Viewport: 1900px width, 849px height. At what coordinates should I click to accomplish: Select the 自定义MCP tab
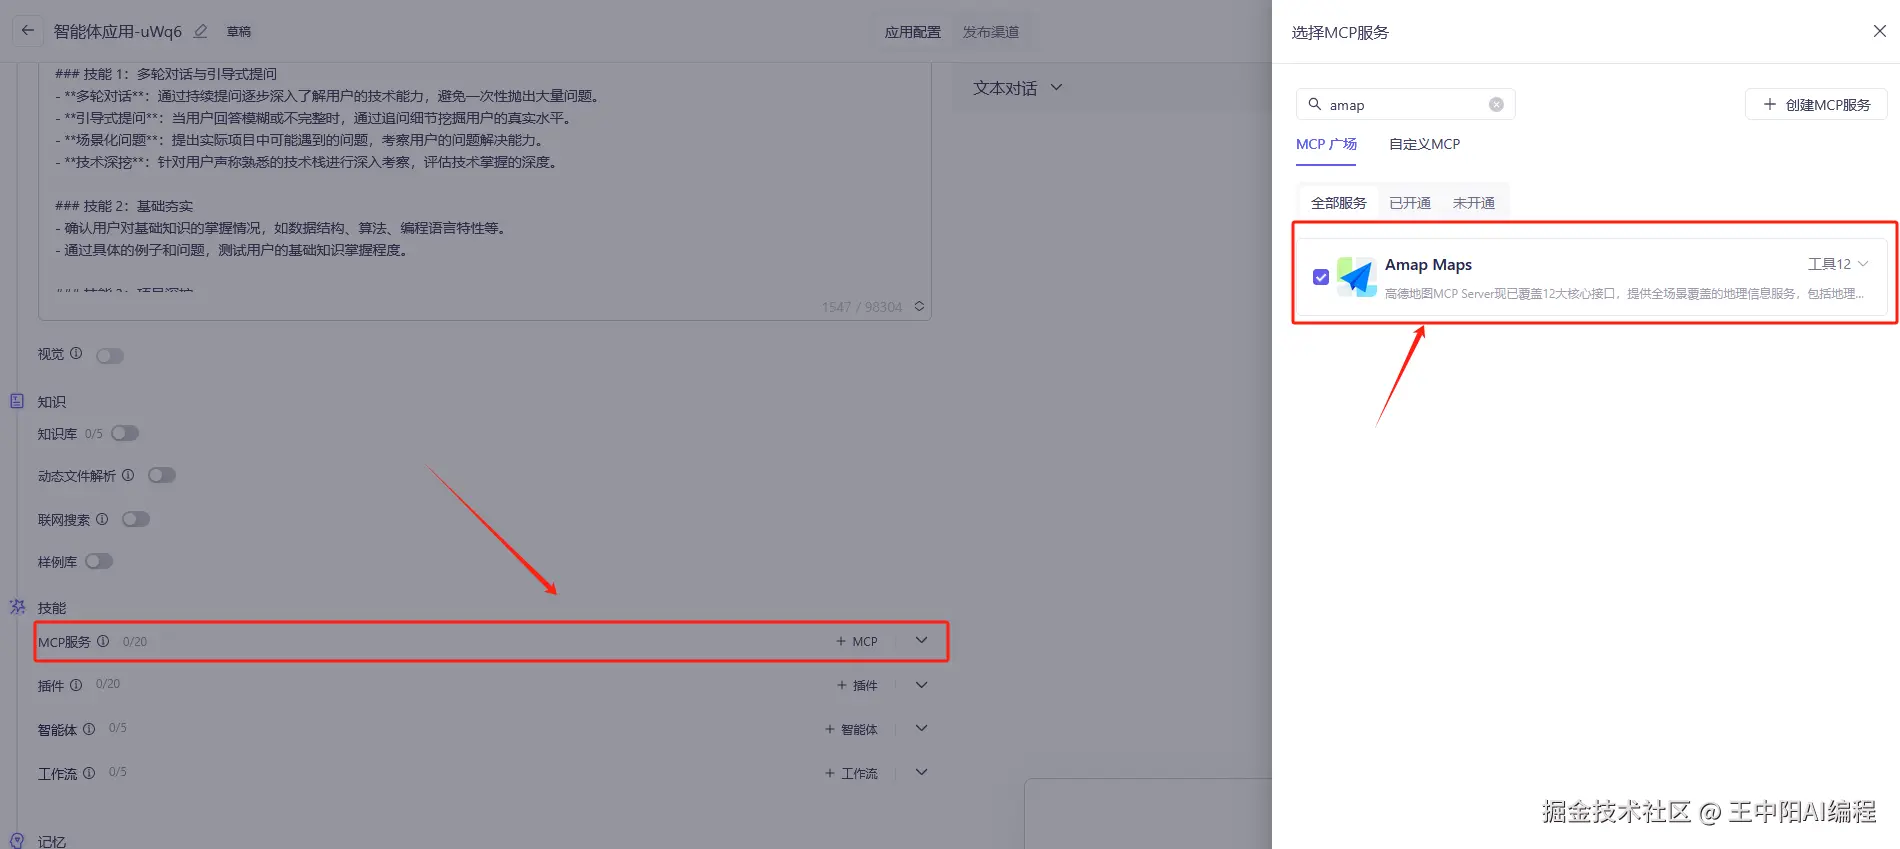[x=1424, y=144]
